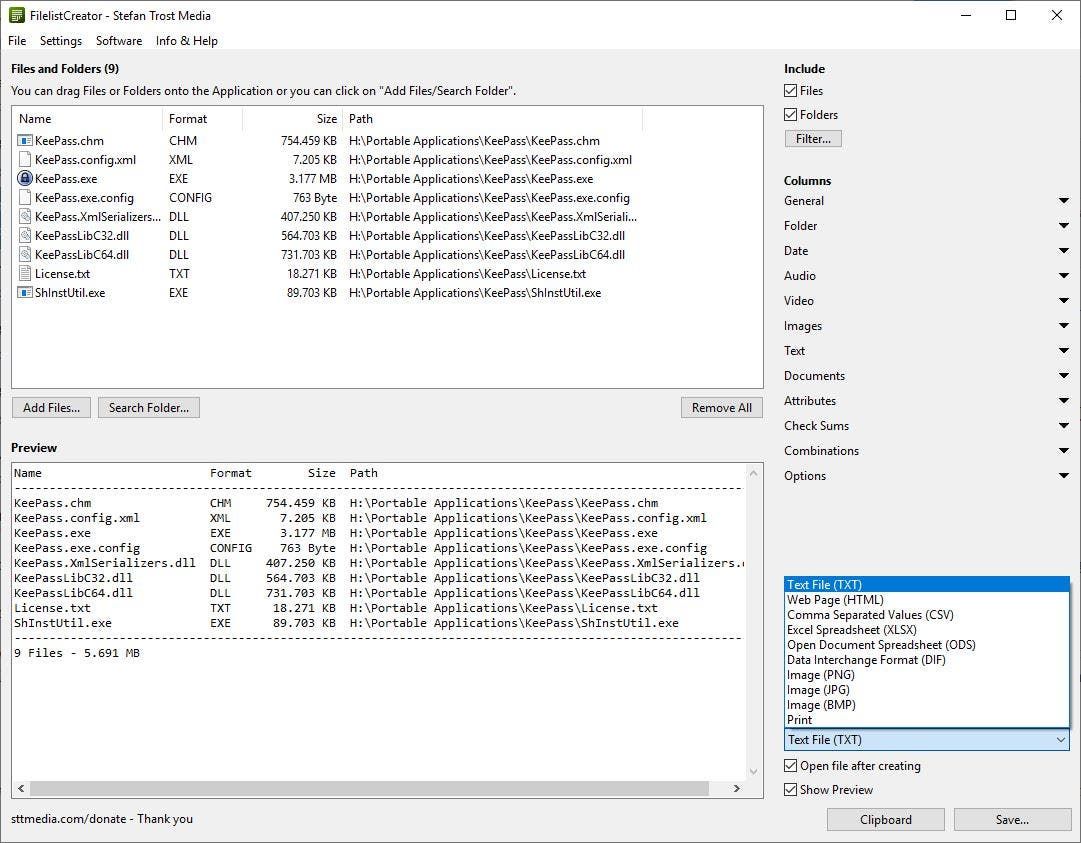Click the CONFIG format cell
The height and width of the screenshot is (843, 1081).
point(190,198)
